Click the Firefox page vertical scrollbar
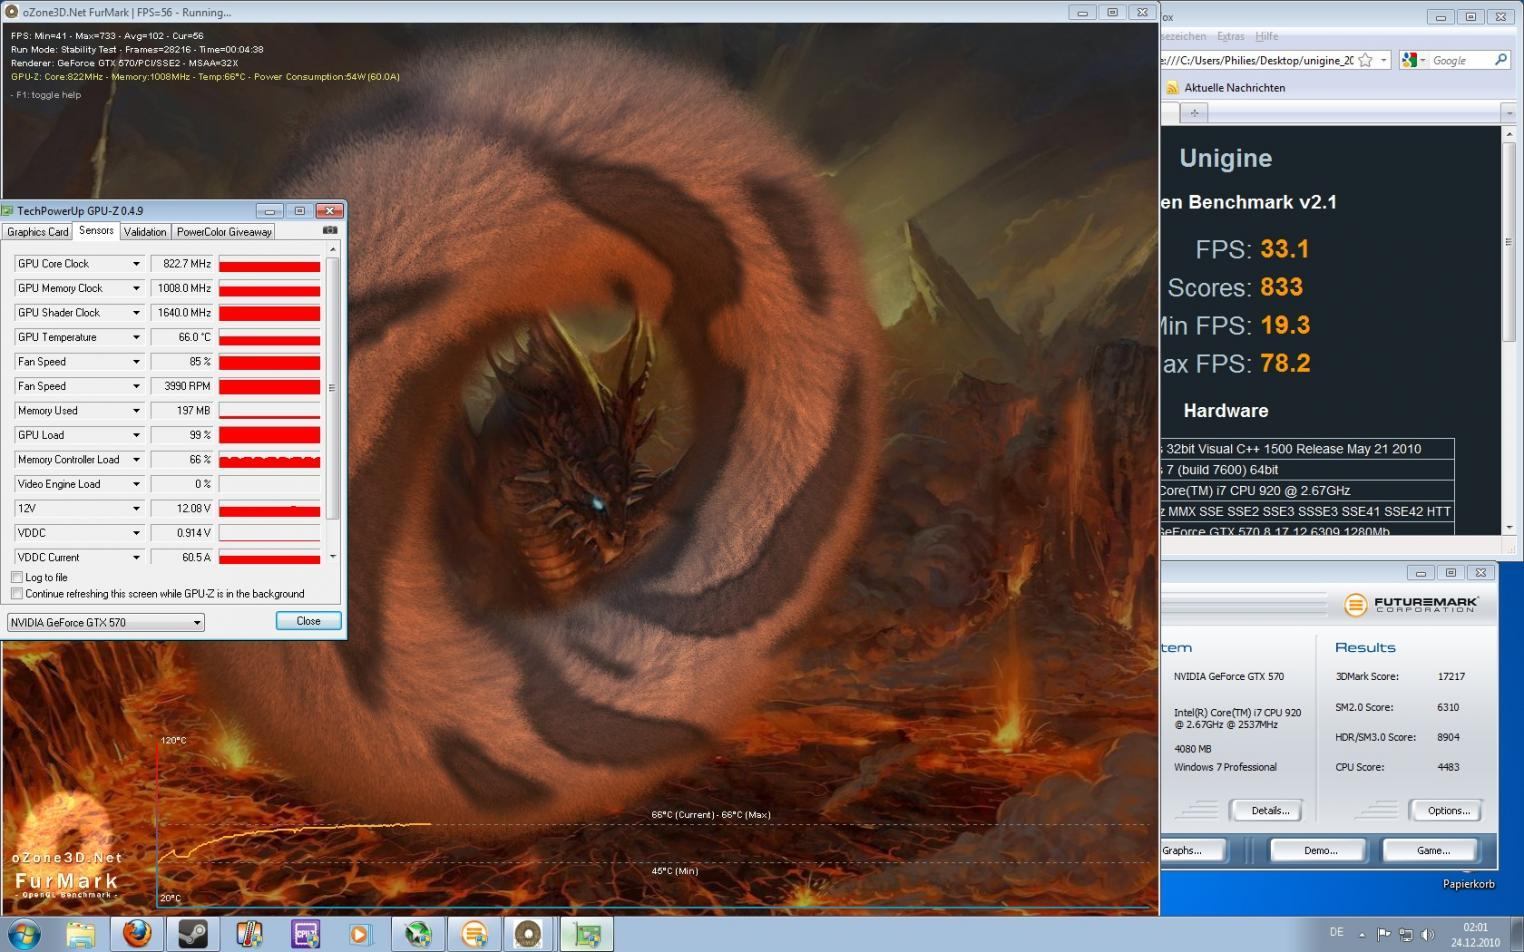This screenshot has width=1524, height=952. (x=1509, y=243)
